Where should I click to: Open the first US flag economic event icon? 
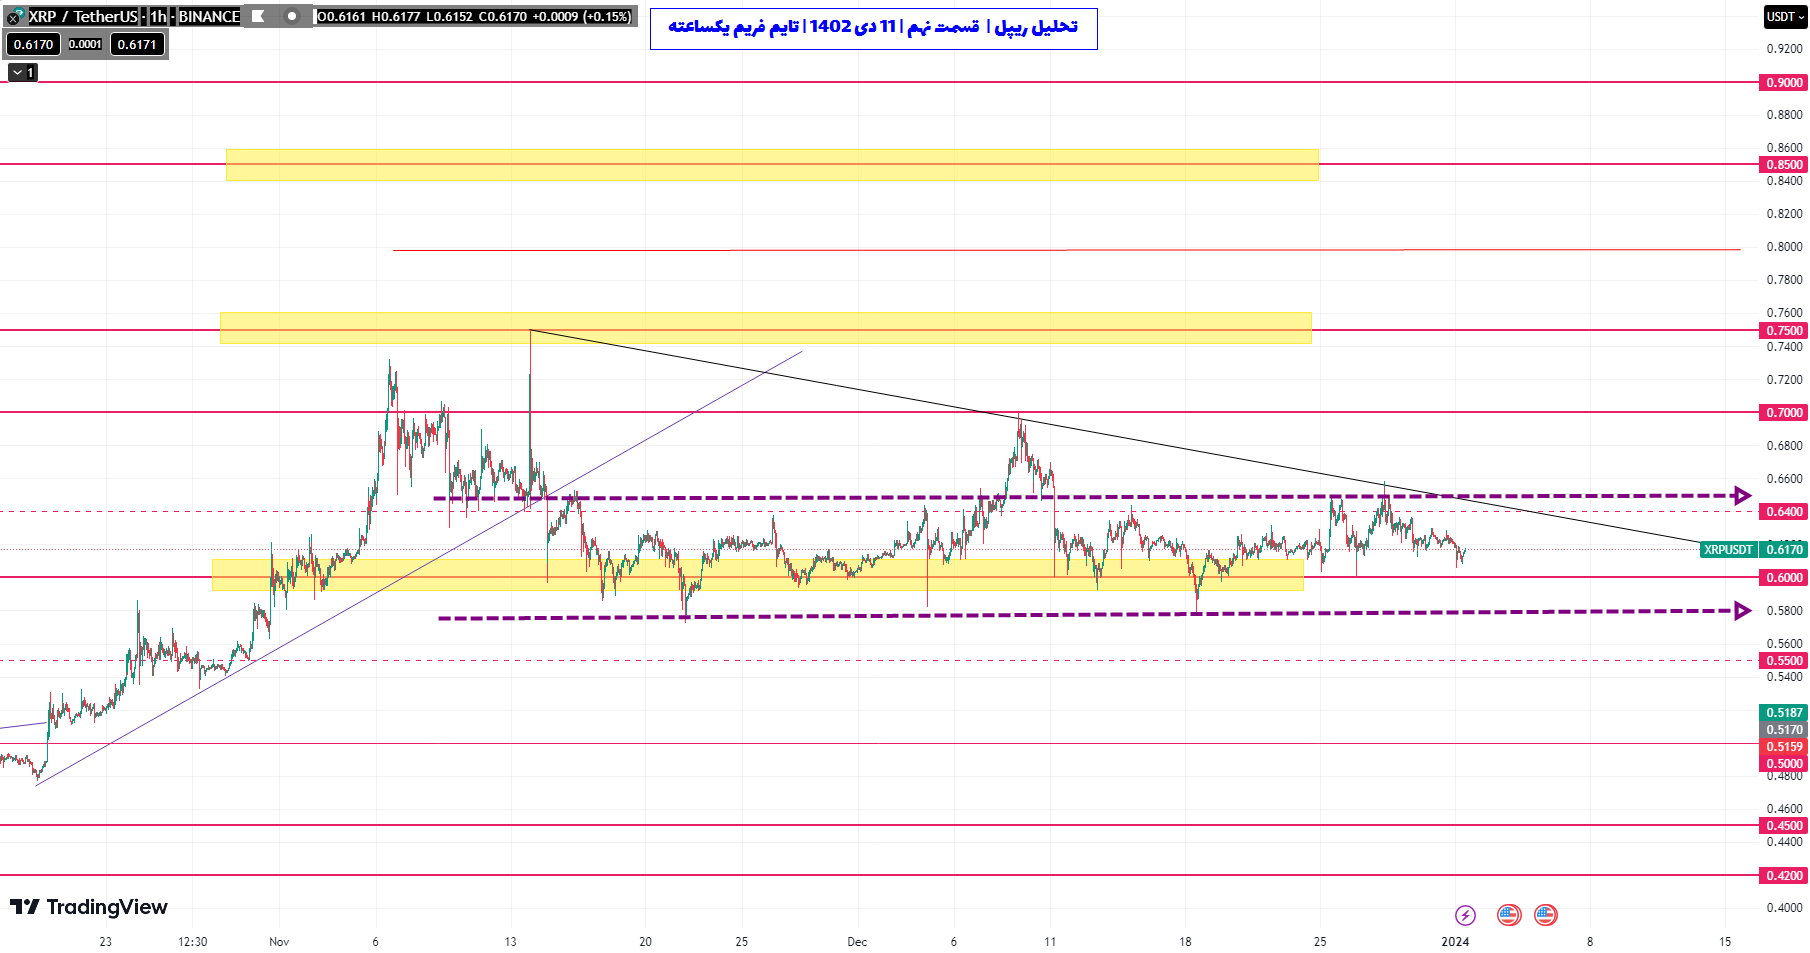point(1509,915)
